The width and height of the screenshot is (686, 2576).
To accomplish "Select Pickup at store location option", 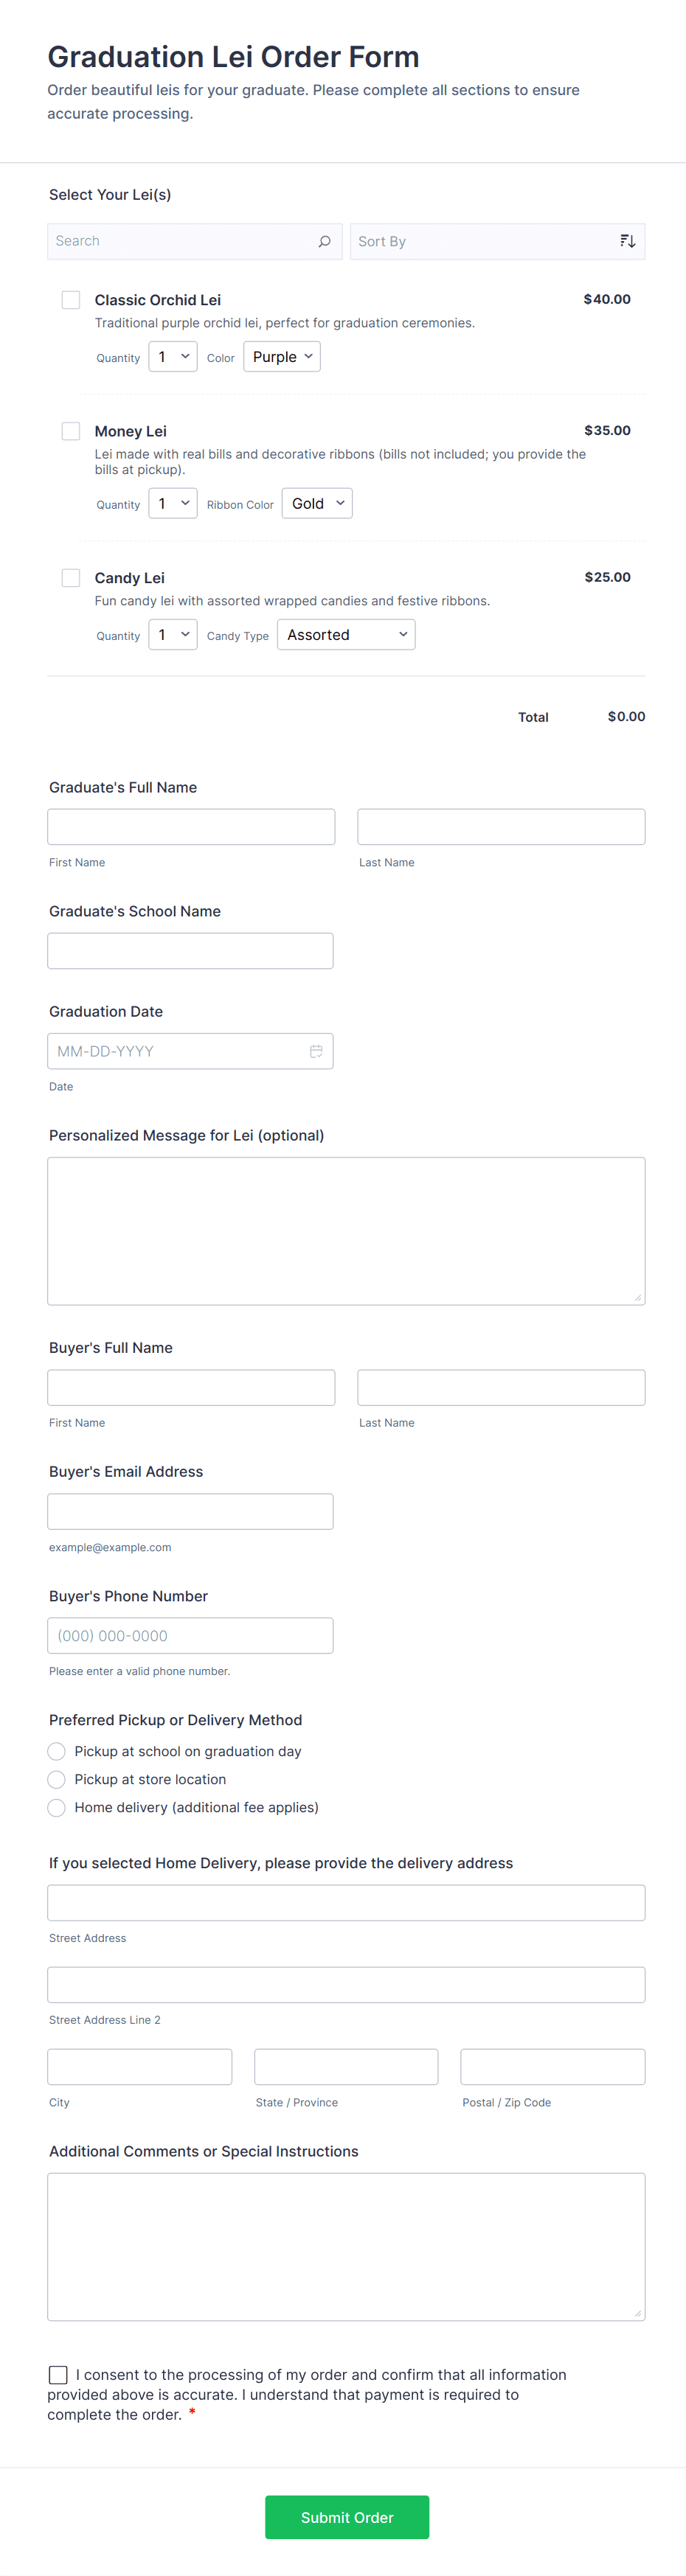I will click(x=57, y=1779).
